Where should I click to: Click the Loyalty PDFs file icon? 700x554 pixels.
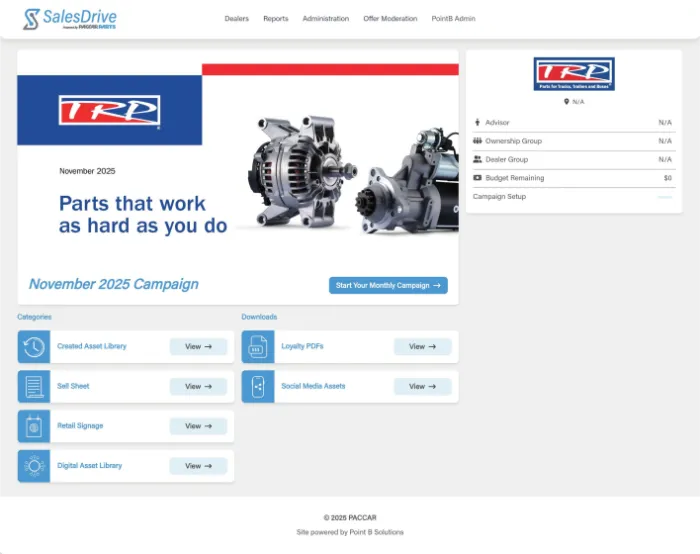tap(258, 347)
